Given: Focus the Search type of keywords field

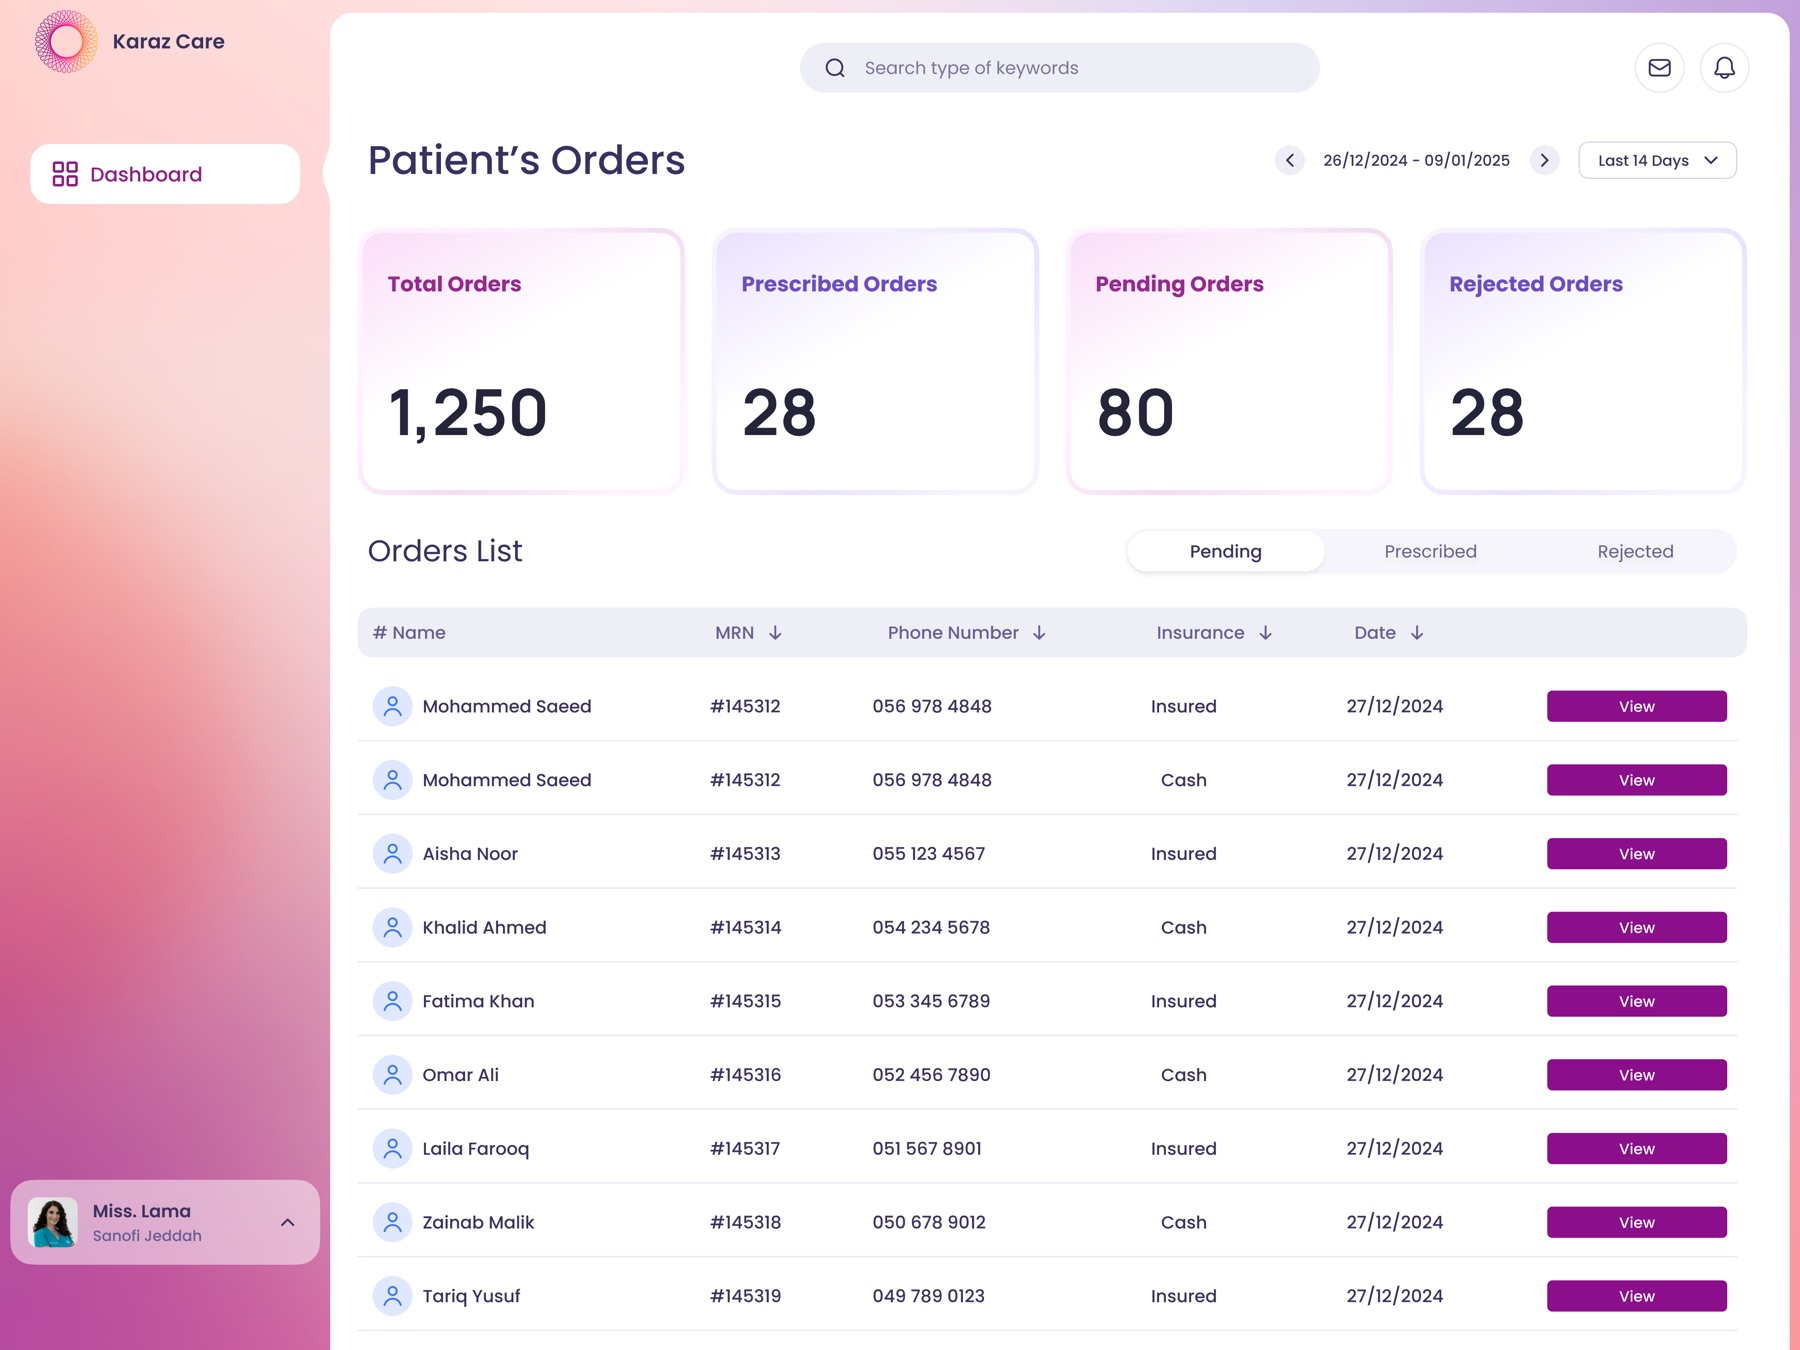Looking at the screenshot, I should 1059,68.
